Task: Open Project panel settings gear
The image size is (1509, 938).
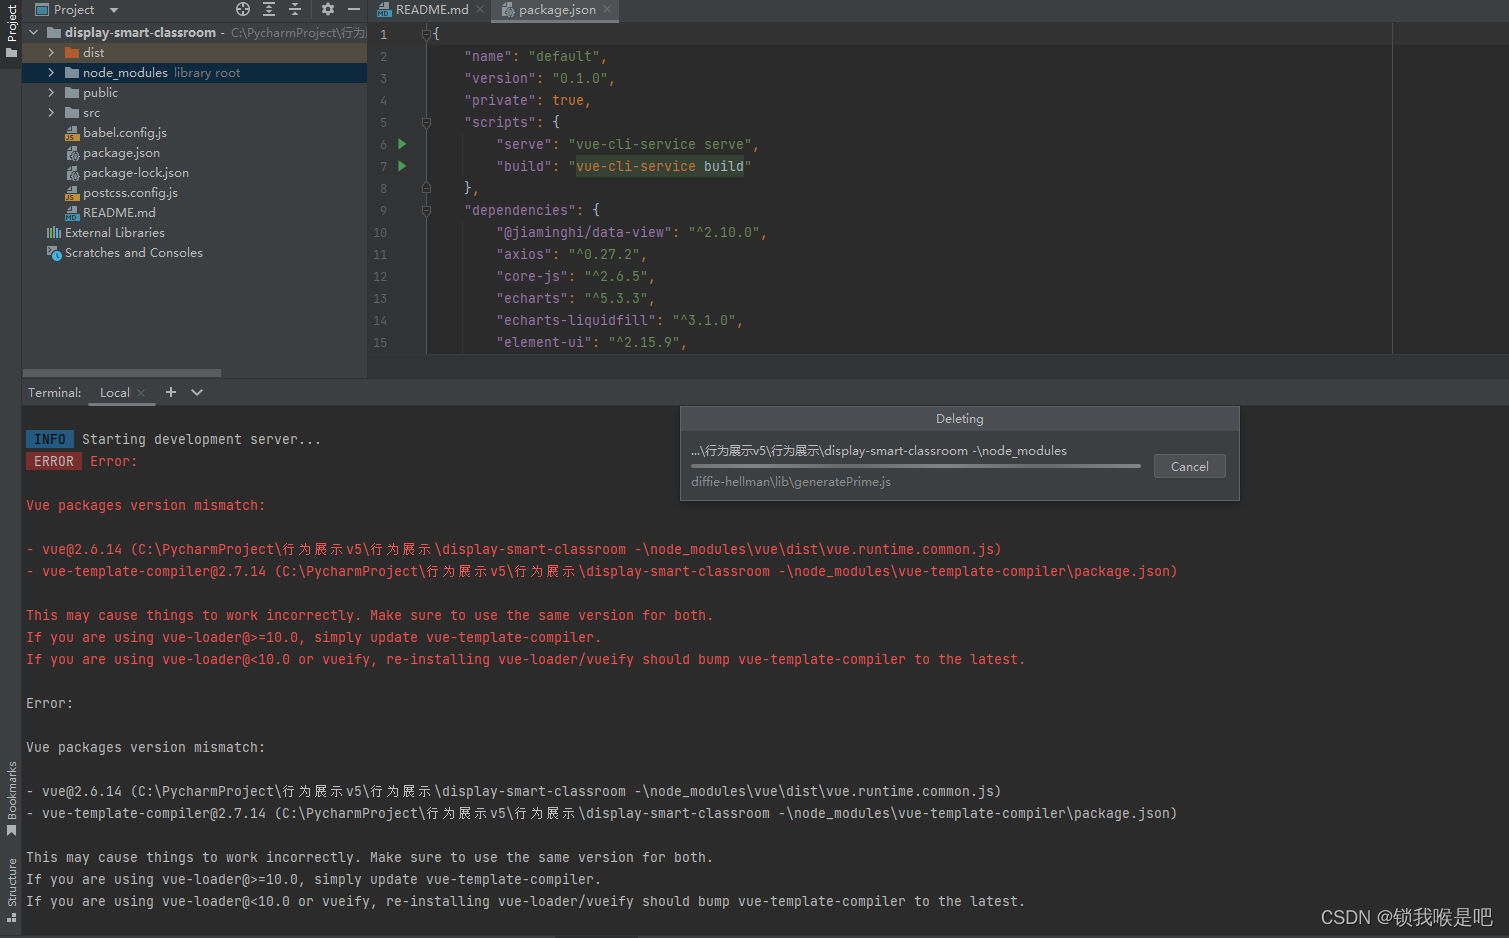Action: pyautogui.click(x=328, y=9)
